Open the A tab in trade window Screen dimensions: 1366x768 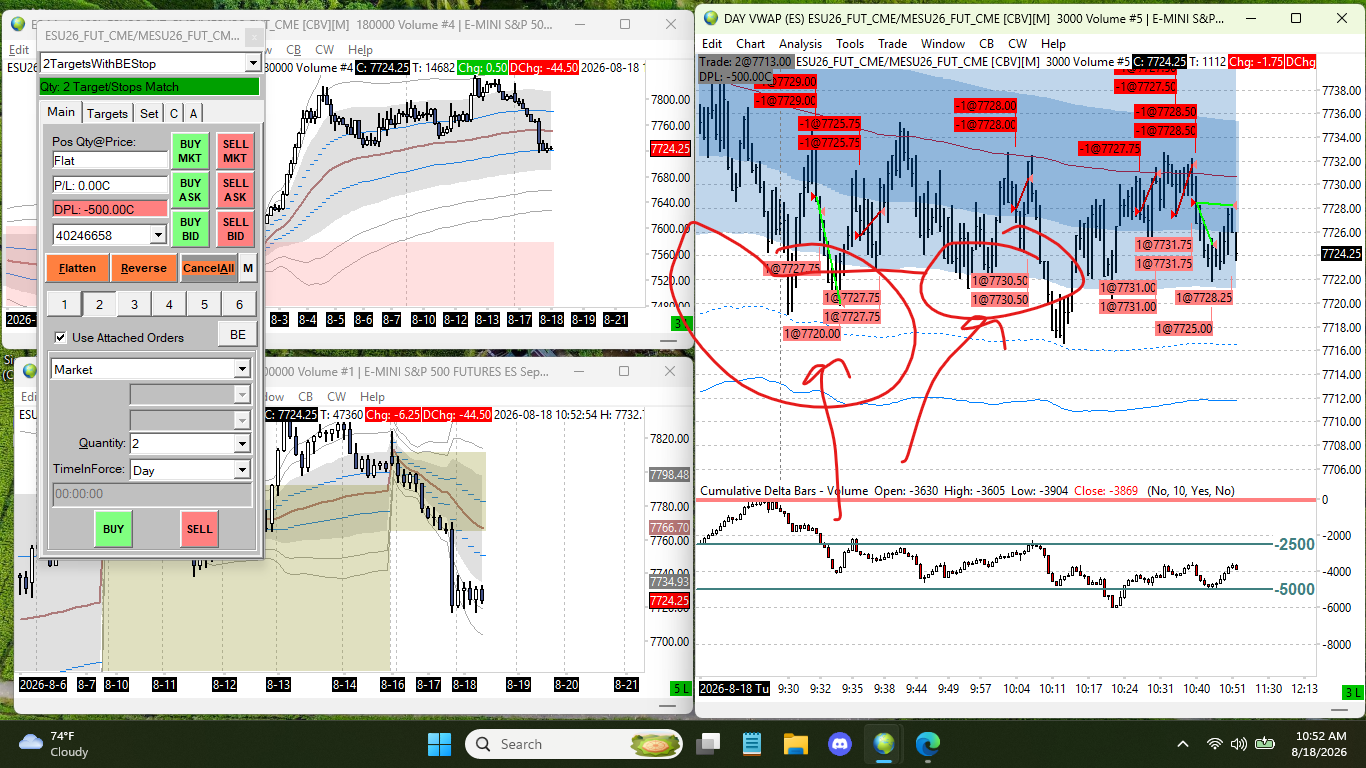coord(193,114)
